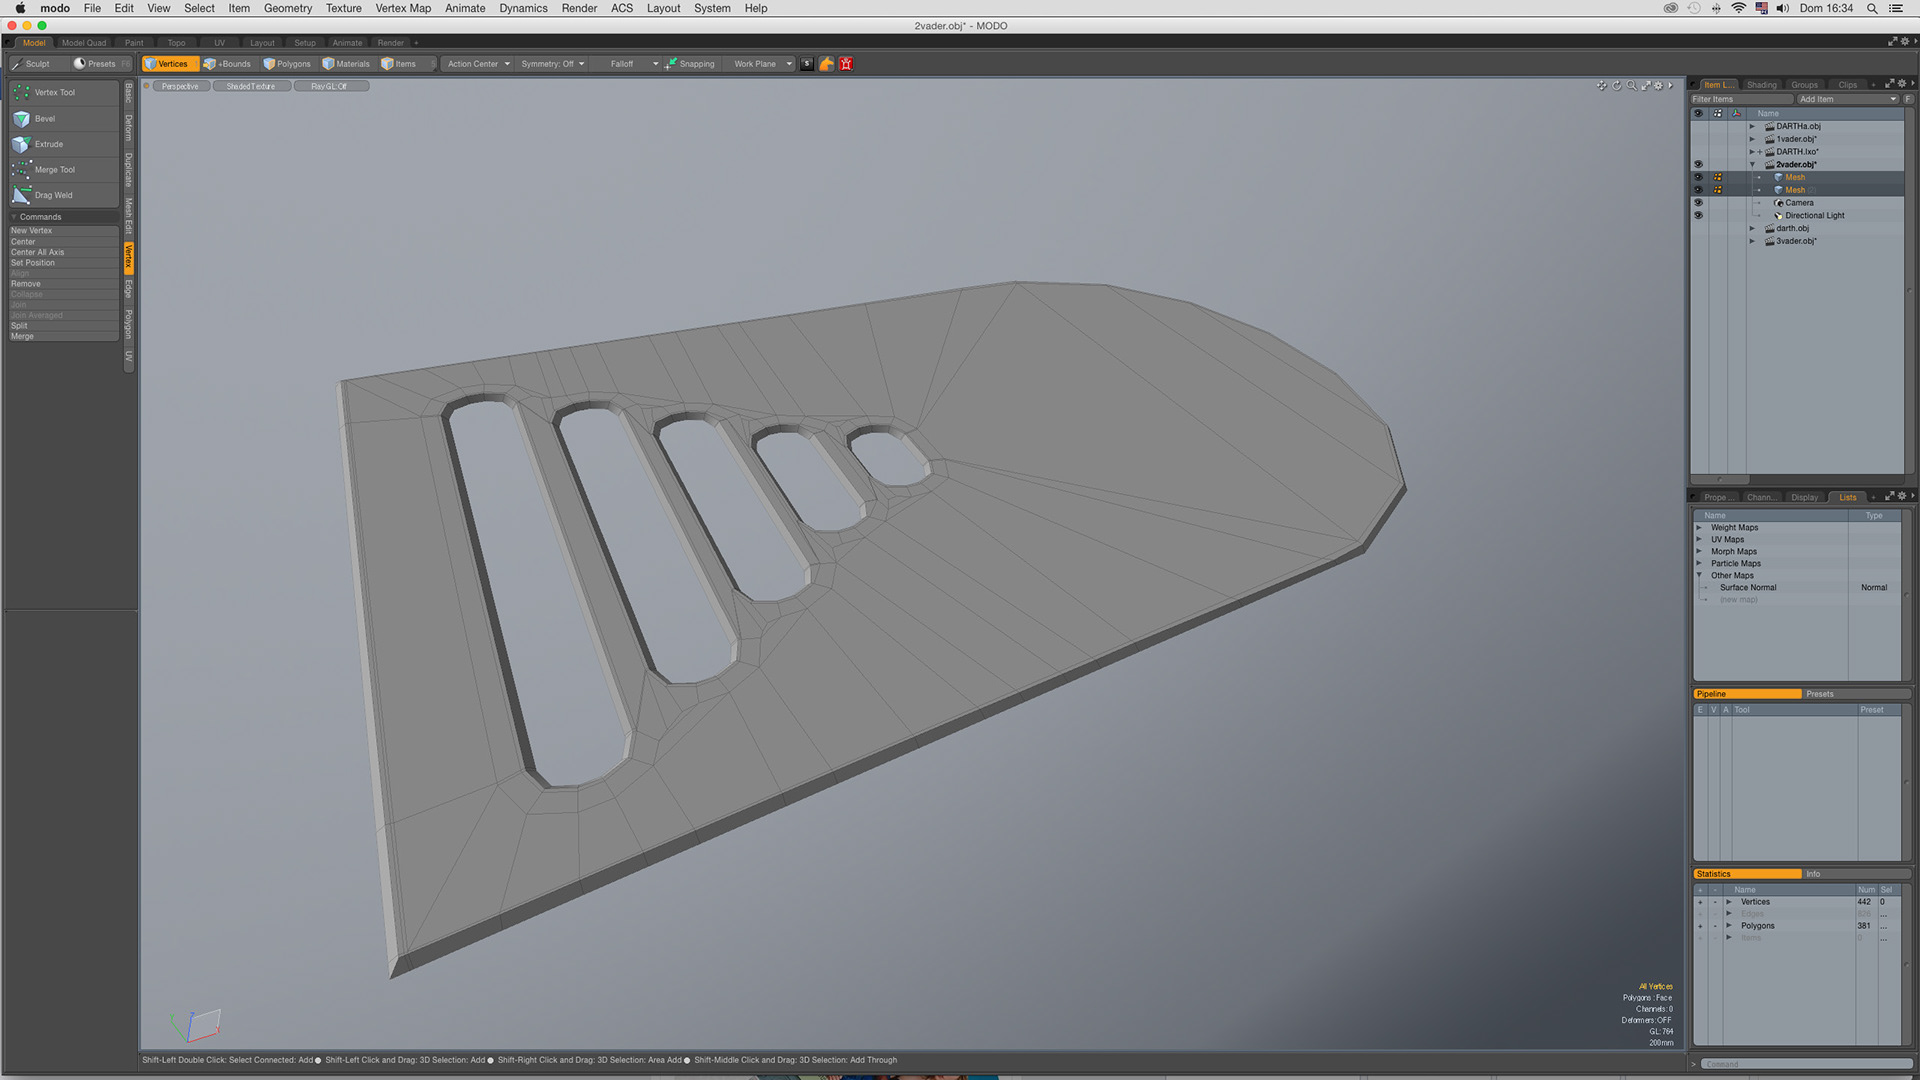Open macOS Spotlight search

coord(1872,8)
